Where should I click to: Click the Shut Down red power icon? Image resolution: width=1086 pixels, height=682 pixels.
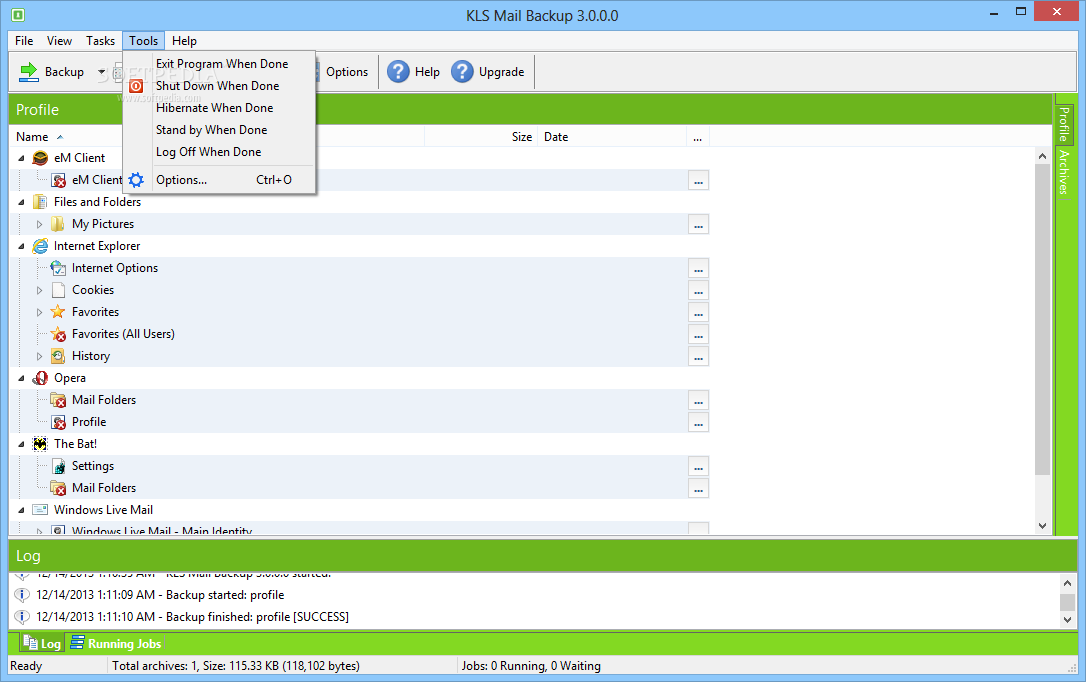(136, 86)
